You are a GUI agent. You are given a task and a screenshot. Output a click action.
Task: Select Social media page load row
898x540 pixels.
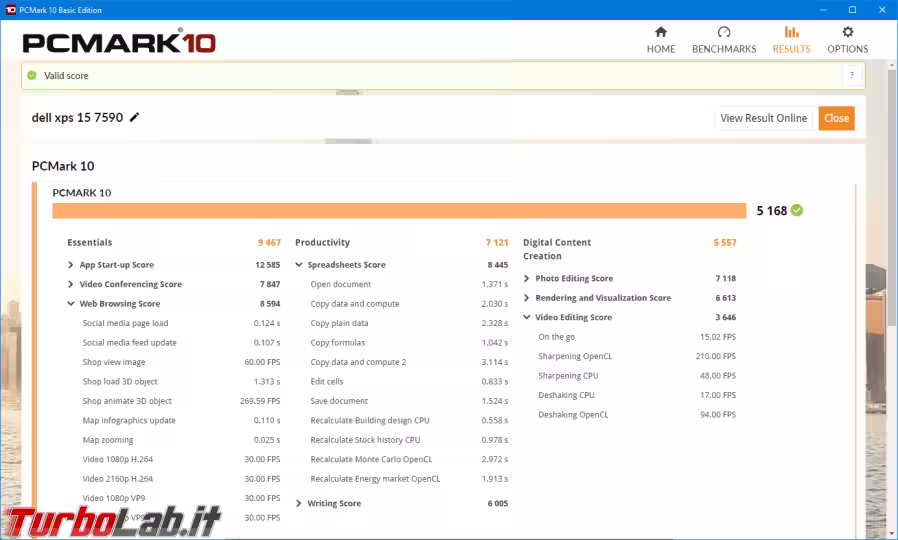(181, 324)
